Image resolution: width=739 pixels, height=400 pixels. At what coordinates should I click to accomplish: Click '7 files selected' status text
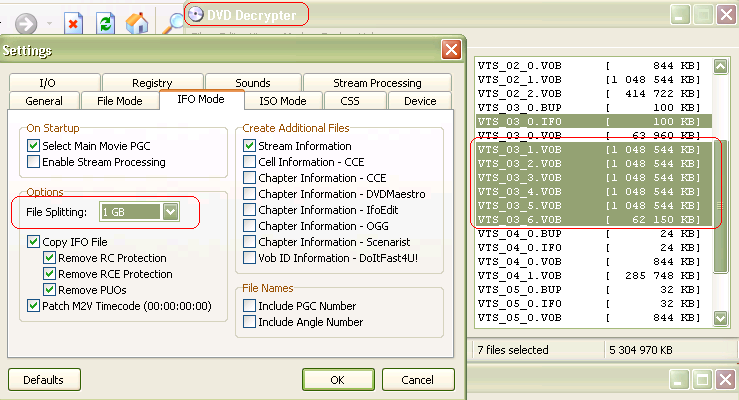pos(513,350)
